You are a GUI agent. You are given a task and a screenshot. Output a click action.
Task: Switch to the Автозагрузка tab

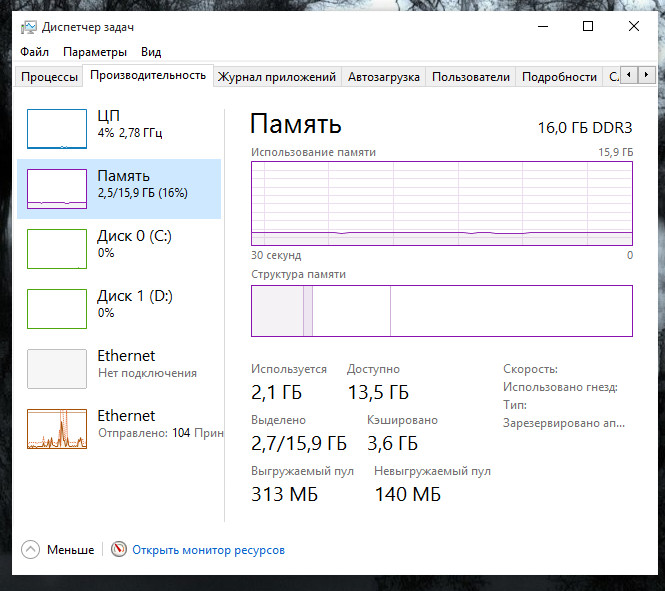[x=384, y=77]
